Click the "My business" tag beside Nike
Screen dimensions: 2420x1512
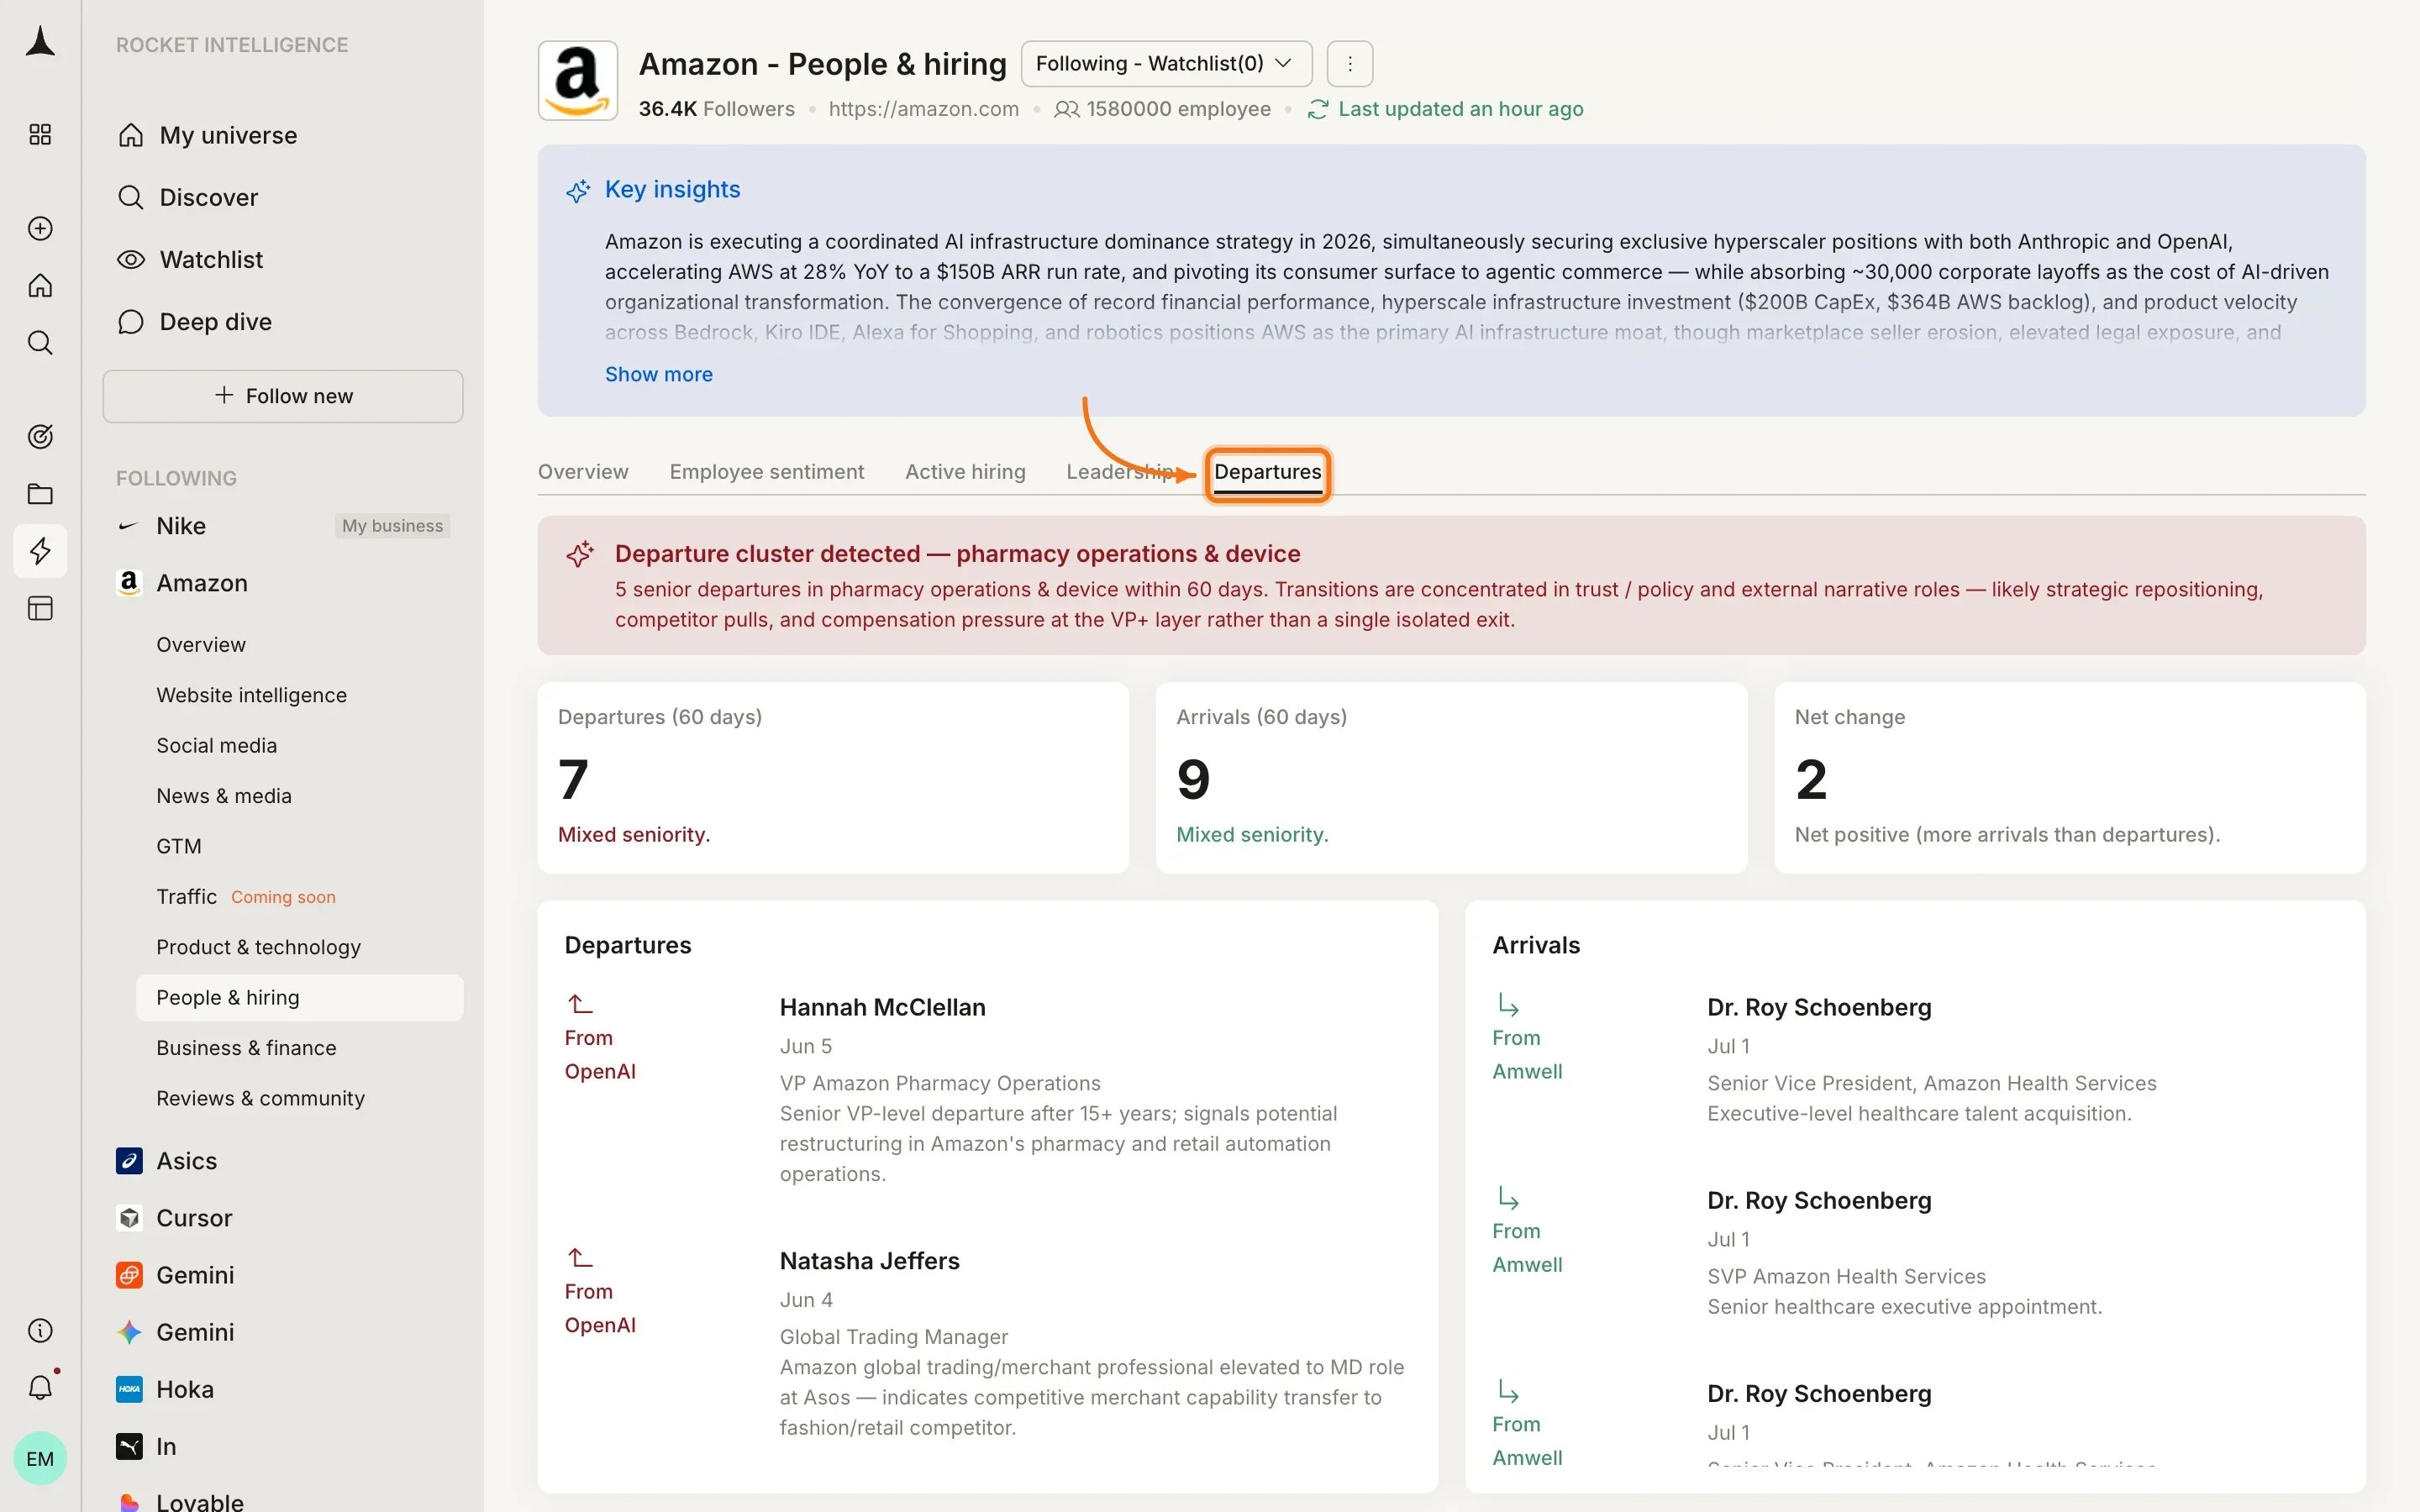pos(392,526)
